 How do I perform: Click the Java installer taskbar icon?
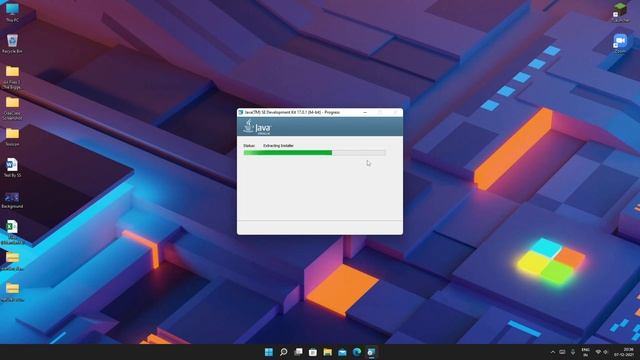click(x=371, y=352)
